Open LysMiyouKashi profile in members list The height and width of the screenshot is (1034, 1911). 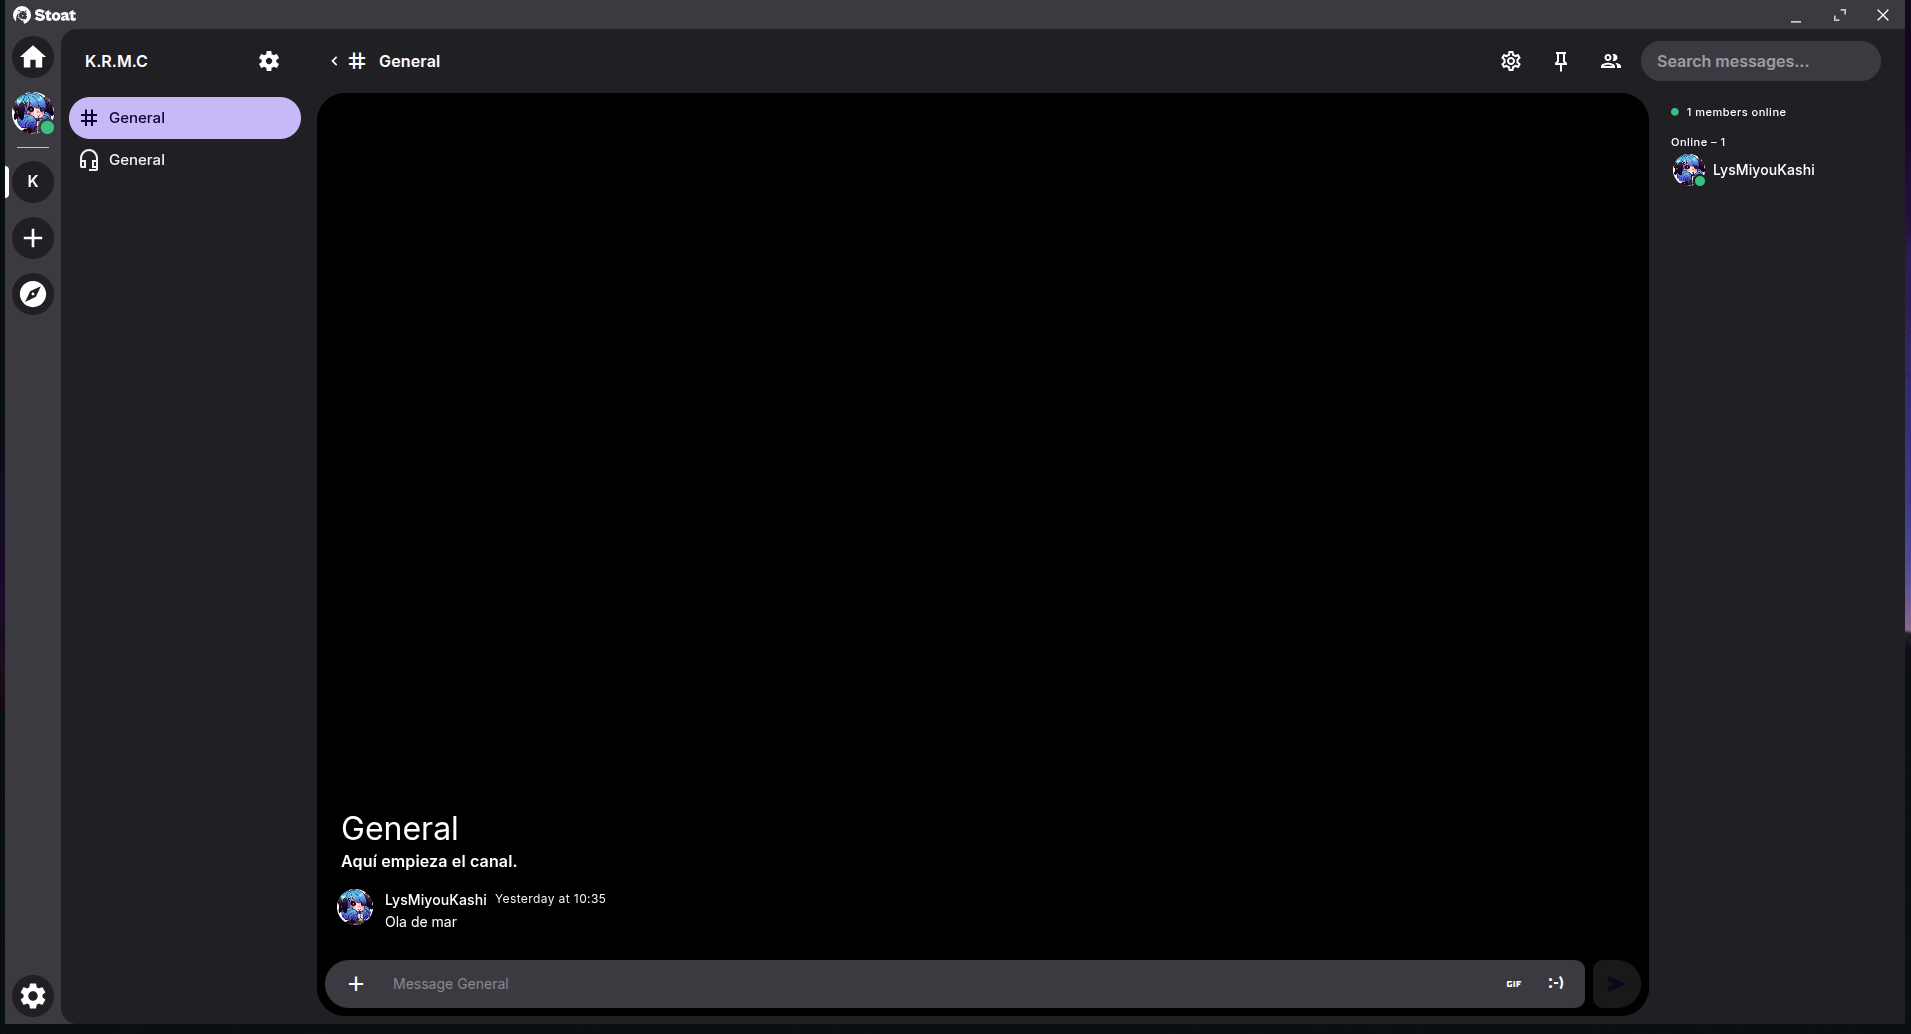(x=1762, y=170)
